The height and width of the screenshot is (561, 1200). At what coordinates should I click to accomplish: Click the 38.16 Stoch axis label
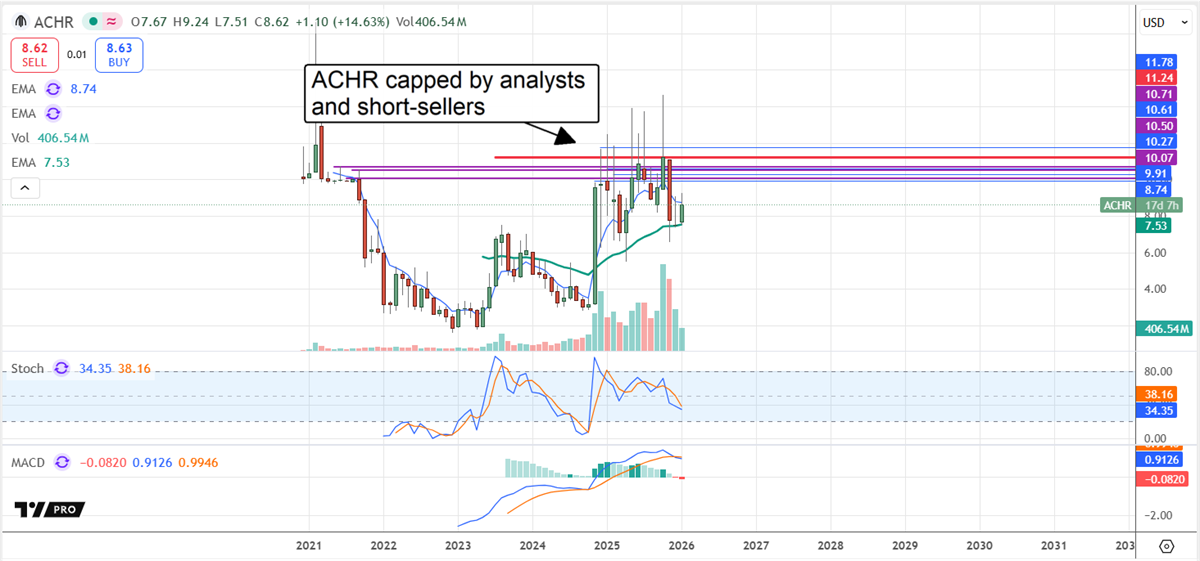(1157, 394)
